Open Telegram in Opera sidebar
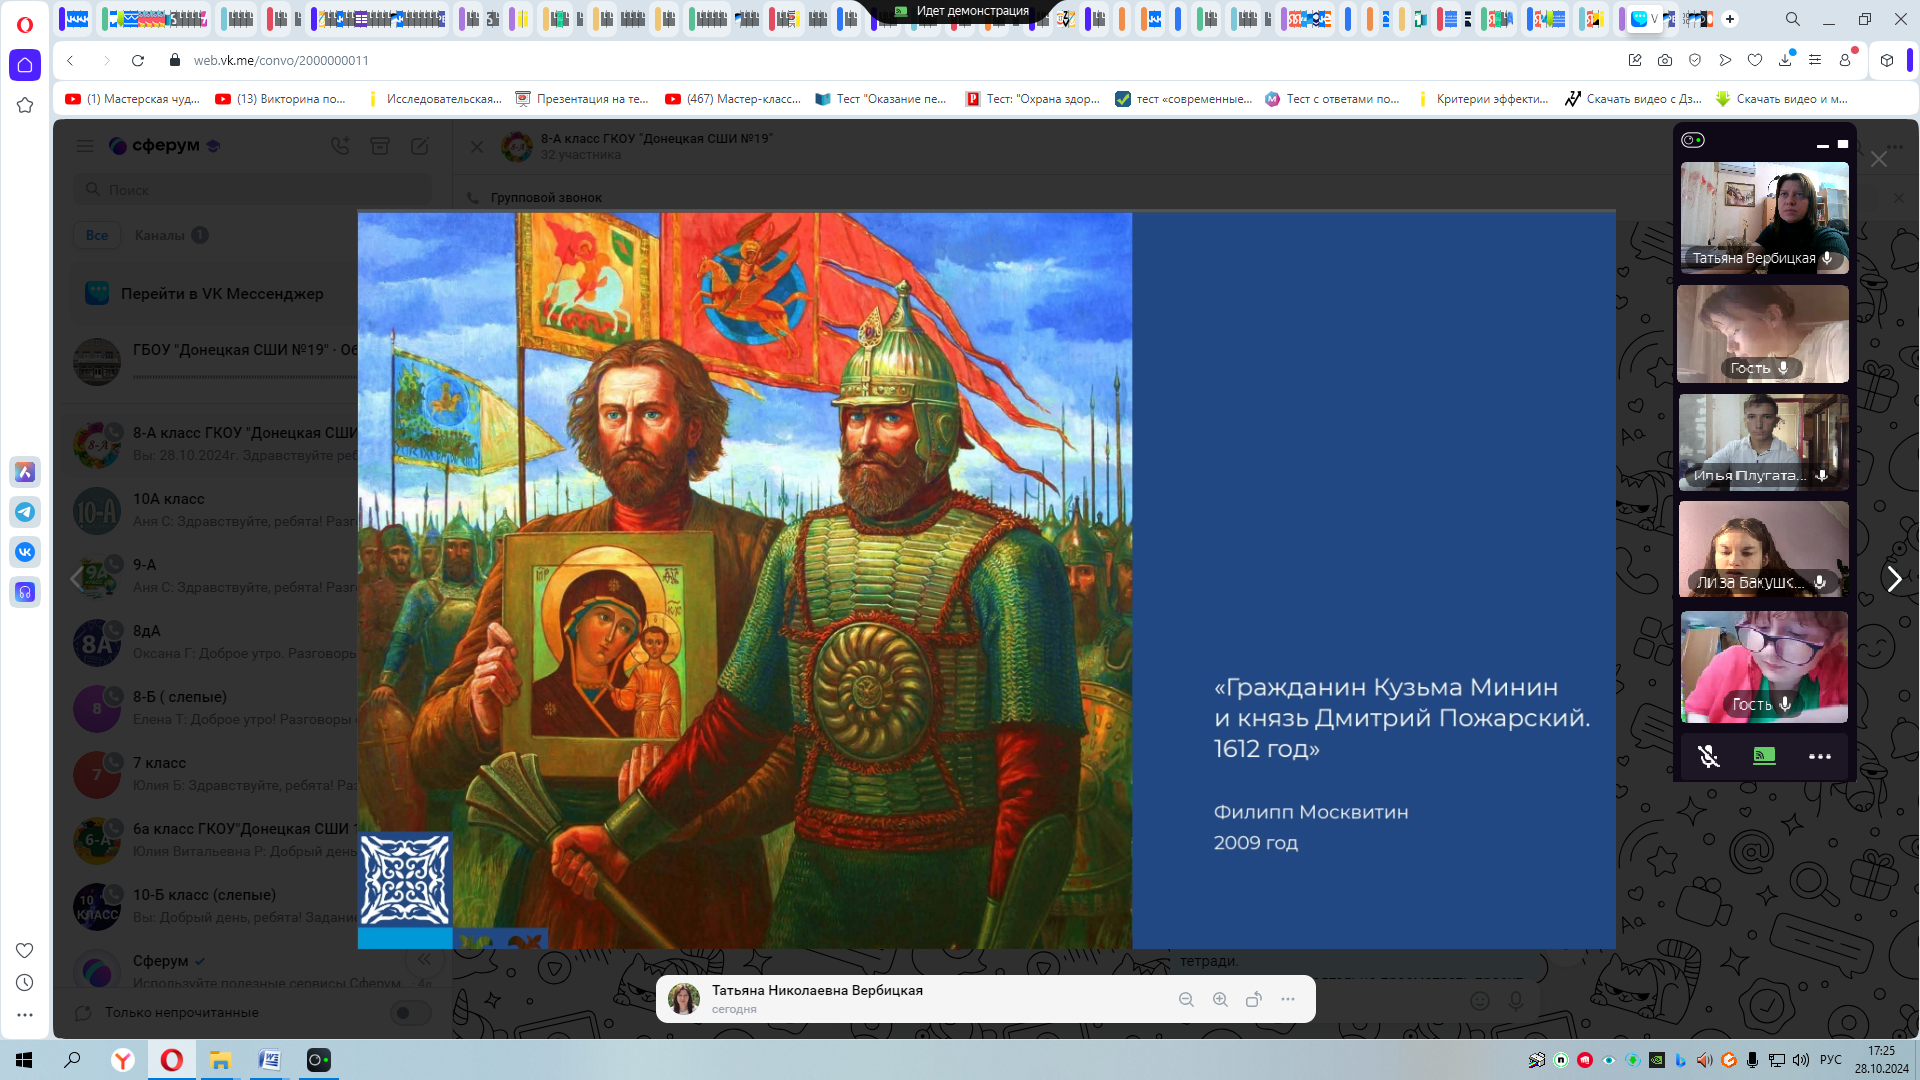The image size is (1920, 1080). (25, 512)
